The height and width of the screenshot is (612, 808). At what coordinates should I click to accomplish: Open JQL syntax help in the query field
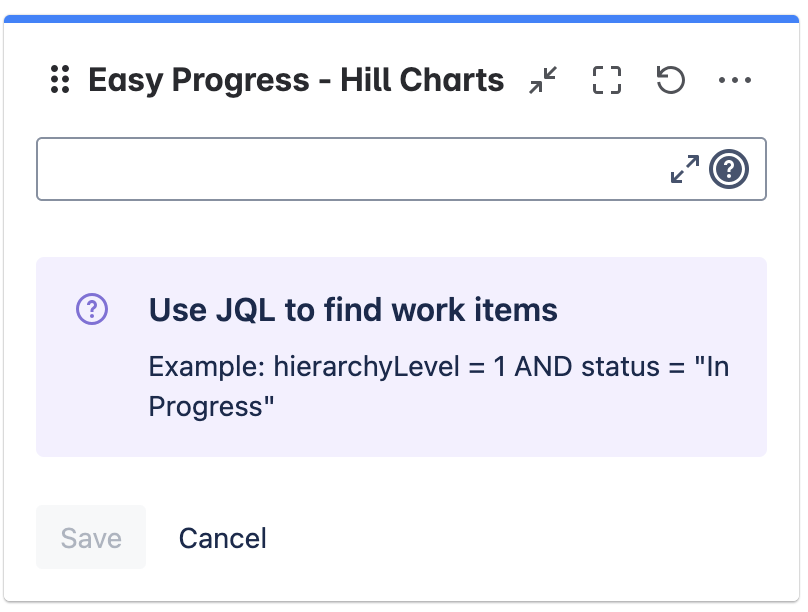point(729,169)
